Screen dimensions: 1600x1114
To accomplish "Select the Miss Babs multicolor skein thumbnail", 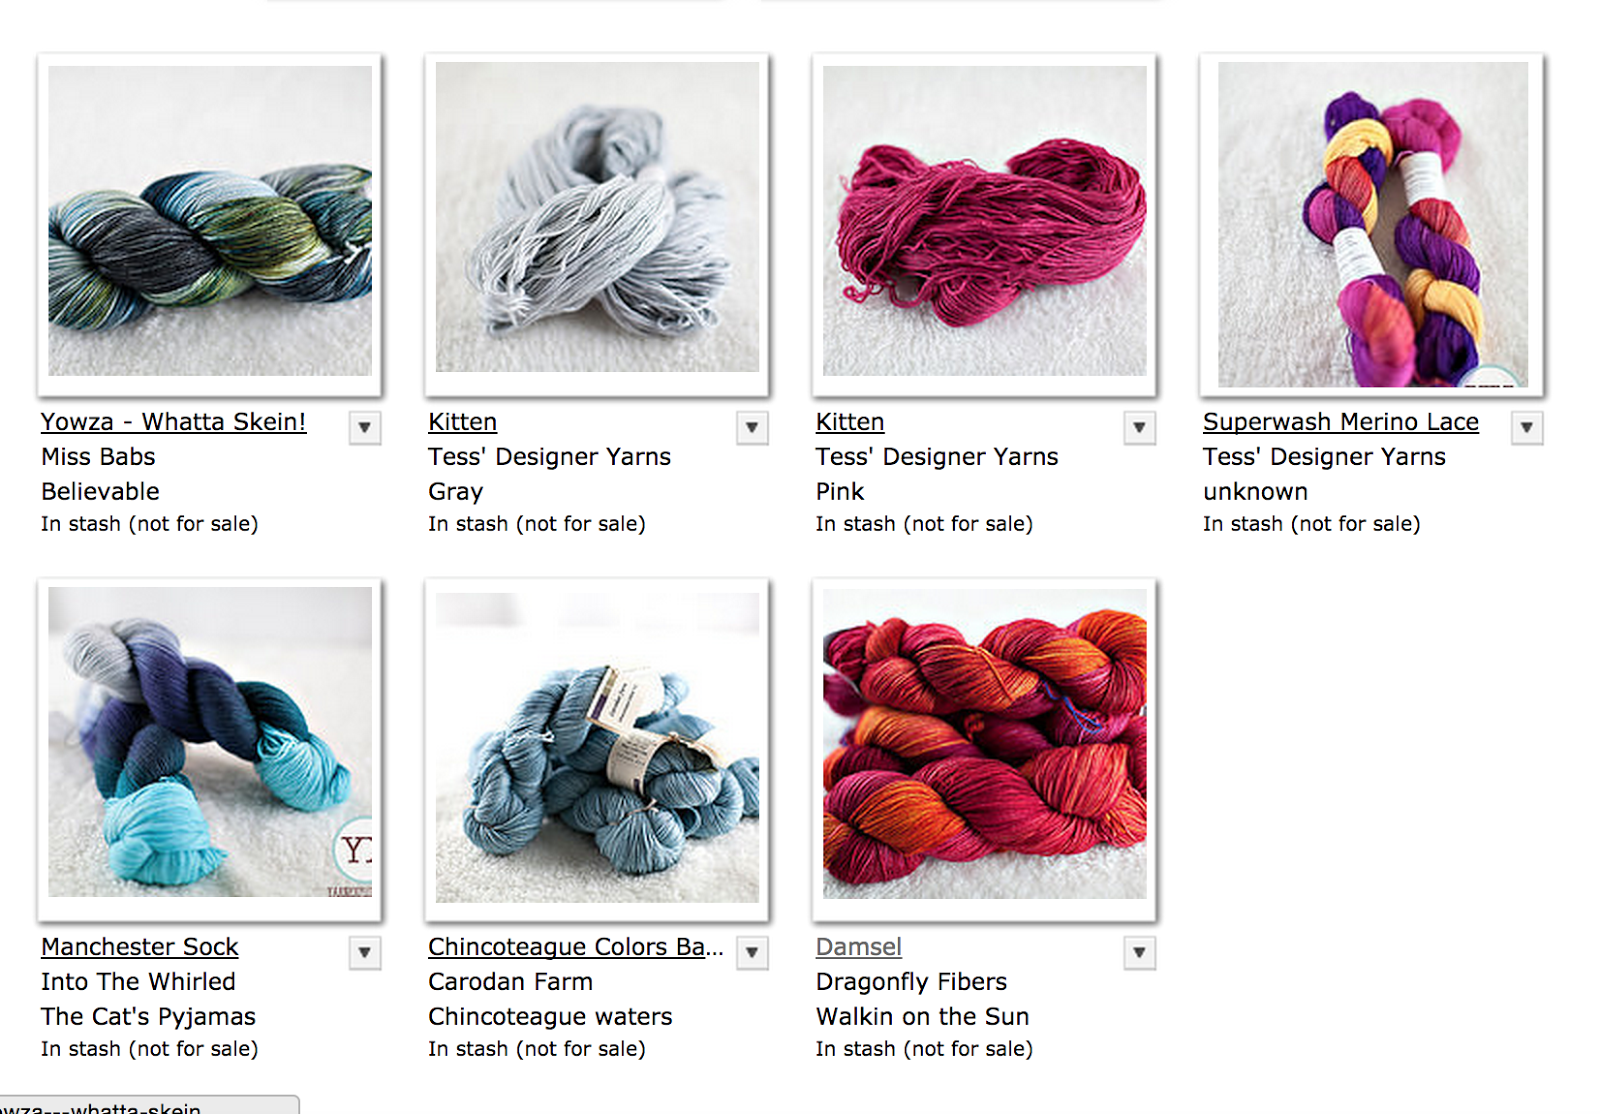I will point(210,221).
